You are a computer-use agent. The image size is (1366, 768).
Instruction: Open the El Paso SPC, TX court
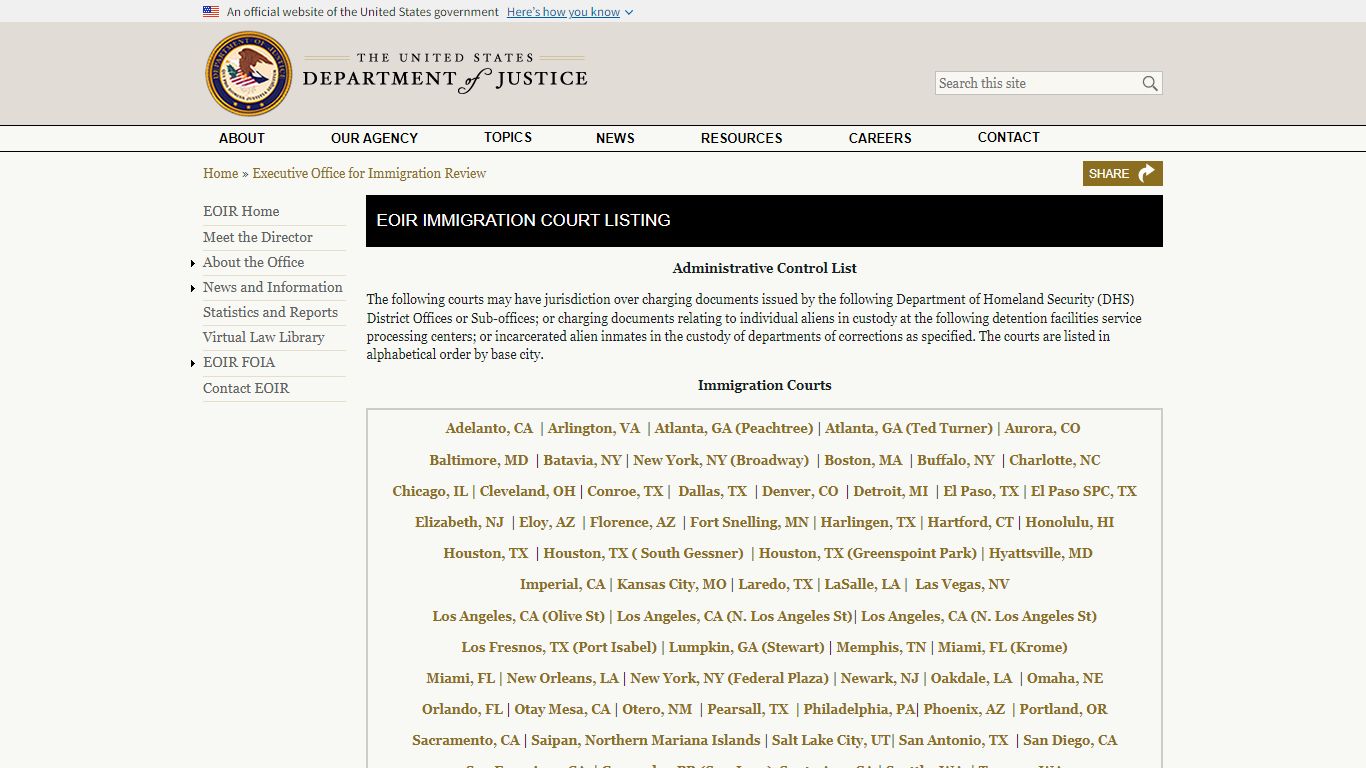[x=1084, y=491]
